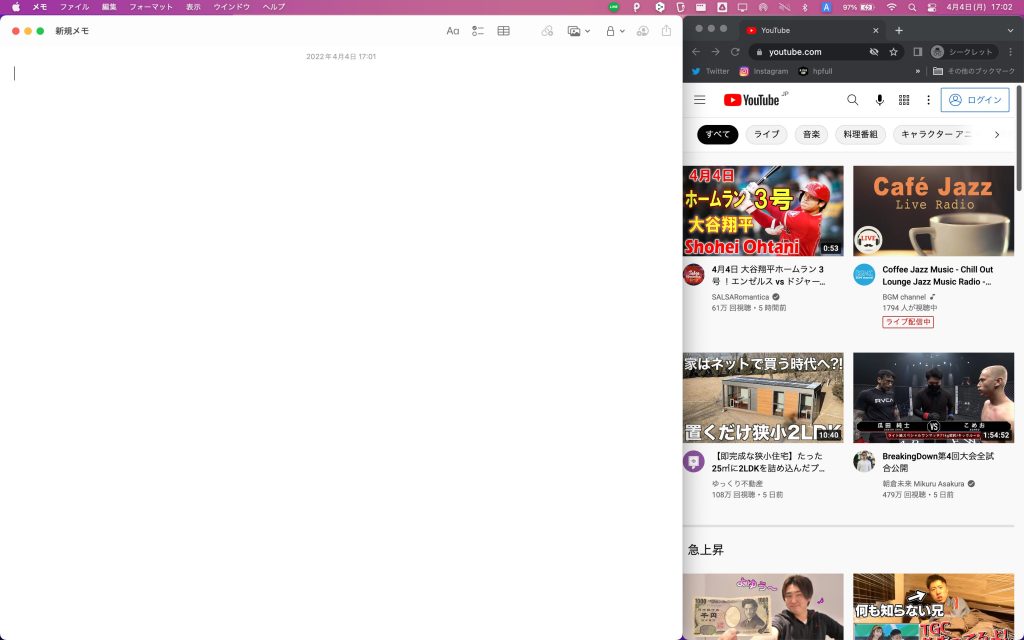This screenshot has height=640, width=1024.
Task: Select the YouTube voice search microphone
Action: click(x=879, y=100)
